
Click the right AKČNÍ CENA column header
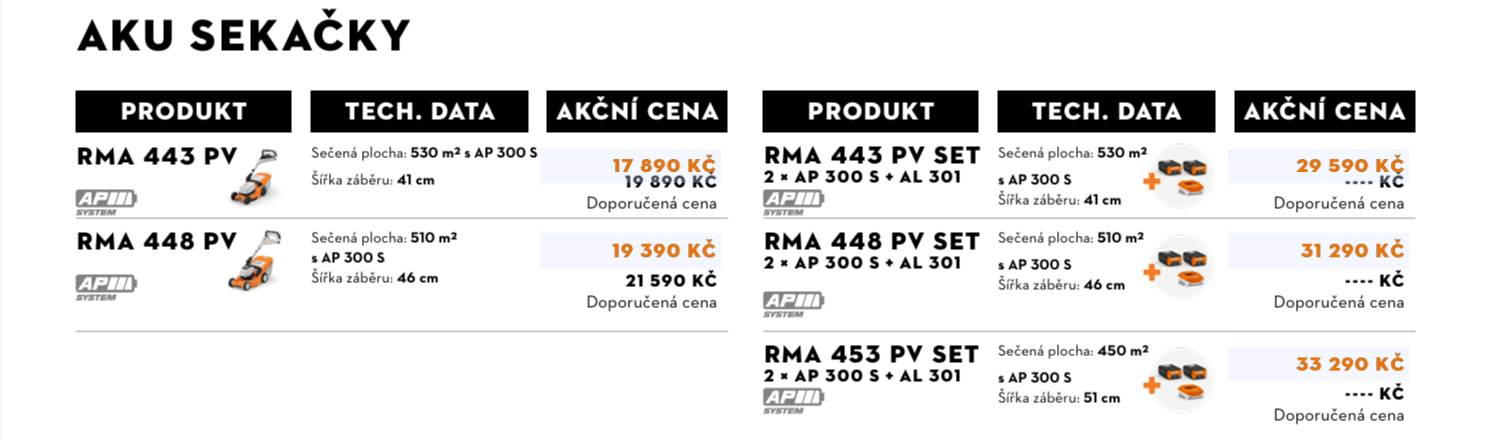click(x=1323, y=111)
